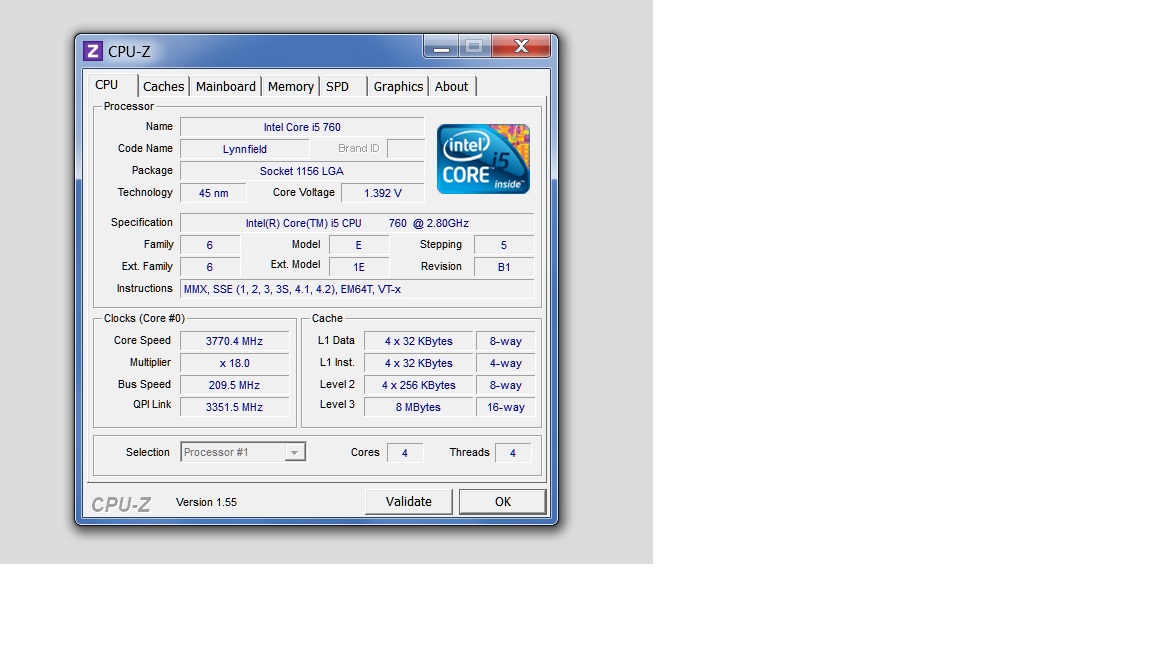Click the Multiplier value x 18.0

[x=234, y=363]
